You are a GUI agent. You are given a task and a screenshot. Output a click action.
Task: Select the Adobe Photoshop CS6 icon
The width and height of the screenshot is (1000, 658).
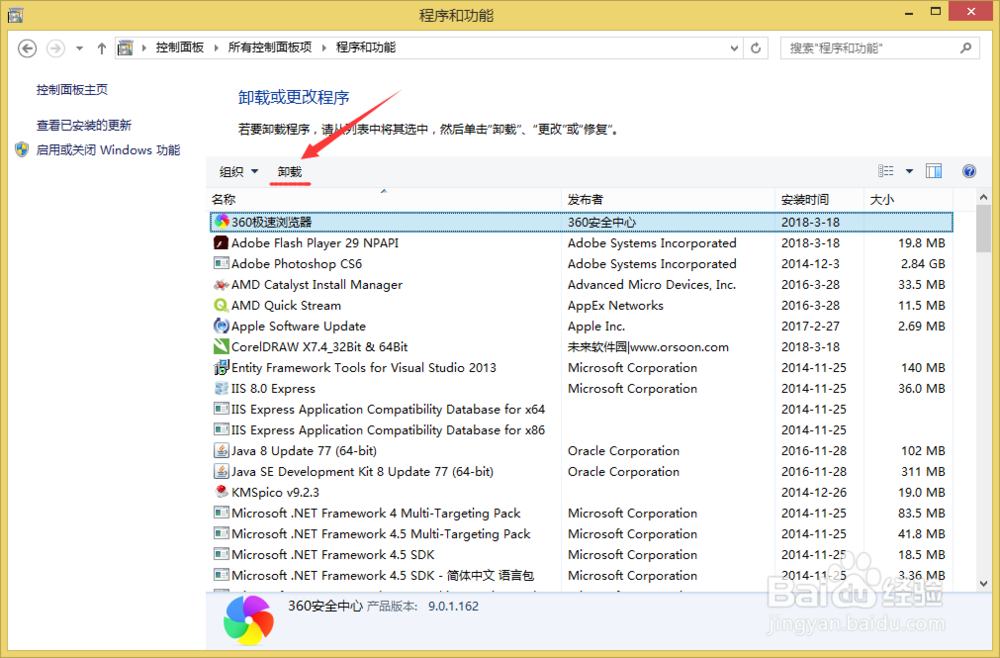click(x=221, y=263)
